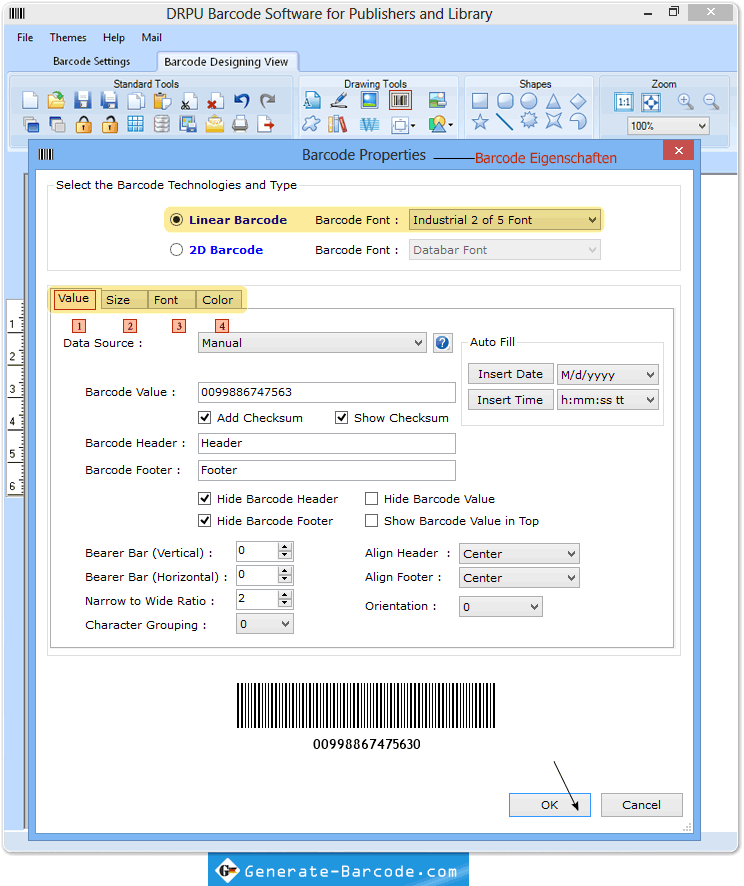This screenshot has height=886, width=744.
Task: Enable Show Barcode Value in Top
Action: click(x=371, y=520)
